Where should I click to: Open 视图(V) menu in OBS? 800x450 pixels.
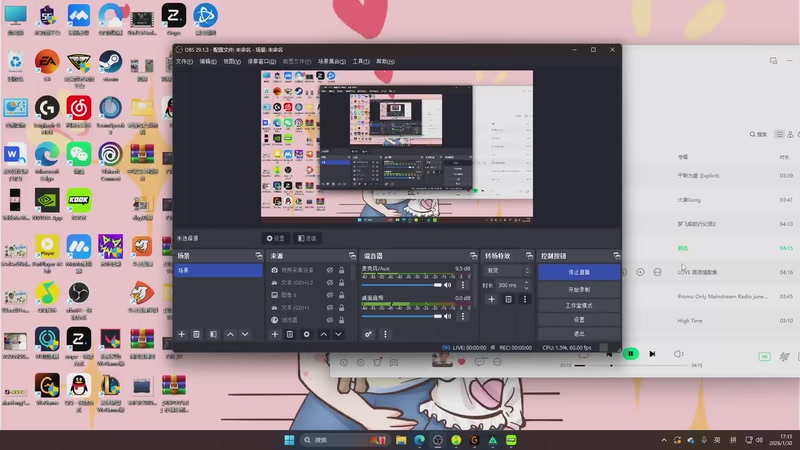232,61
